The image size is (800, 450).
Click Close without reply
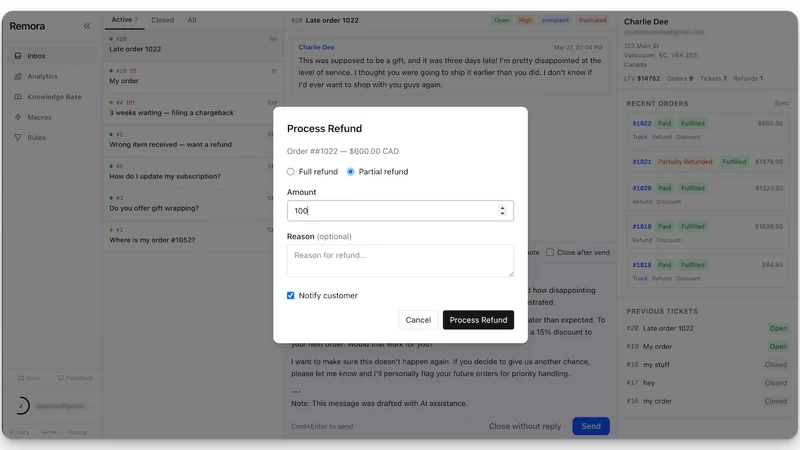tap(524, 426)
